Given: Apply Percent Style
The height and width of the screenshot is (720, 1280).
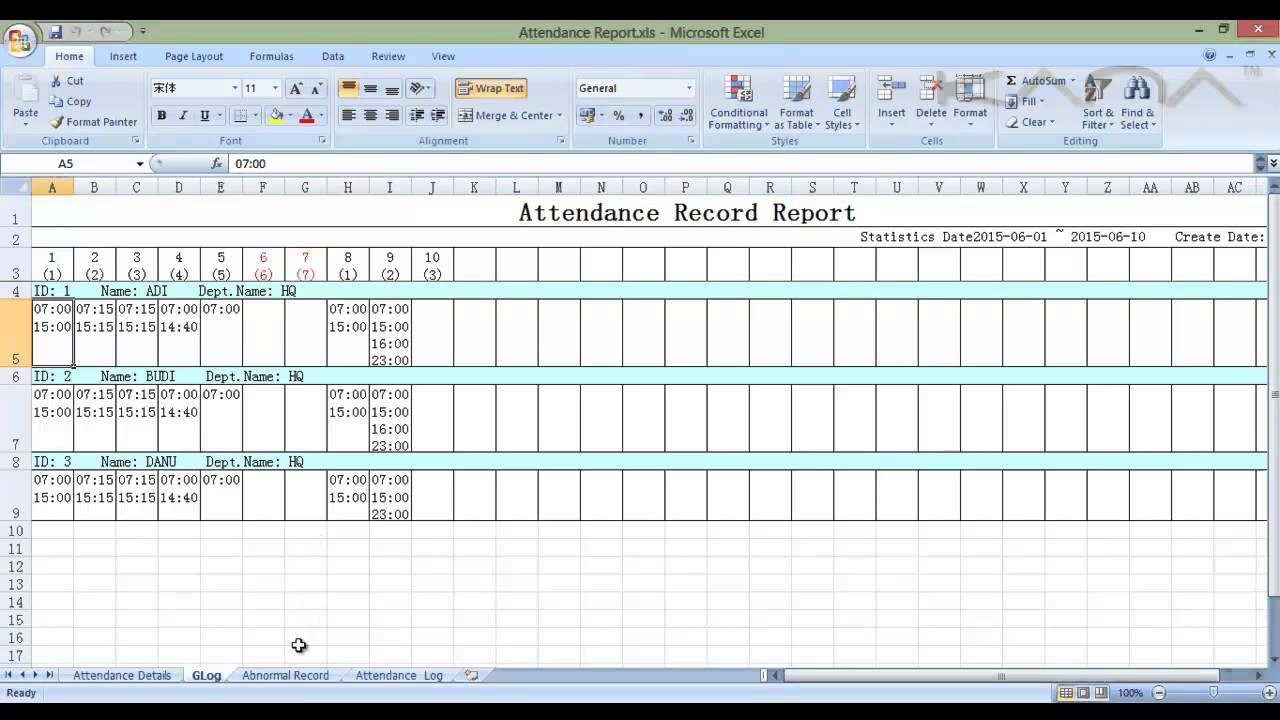Looking at the screenshot, I should (619, 115).
